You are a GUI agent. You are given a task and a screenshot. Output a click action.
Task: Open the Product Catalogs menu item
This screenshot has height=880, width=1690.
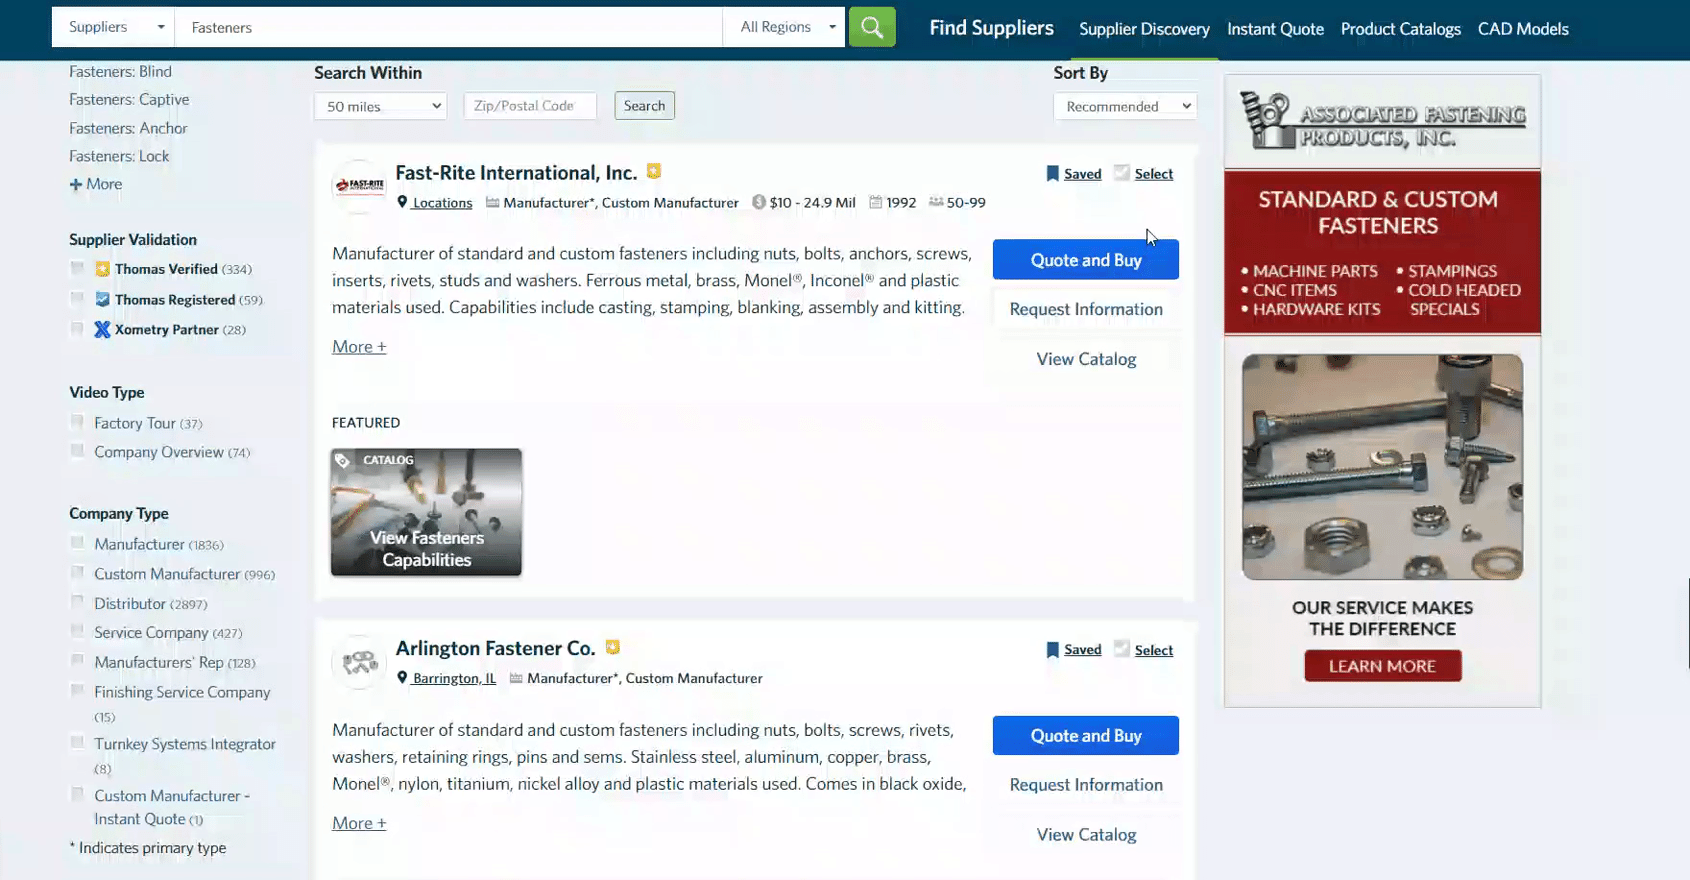tap(1401, 29)
